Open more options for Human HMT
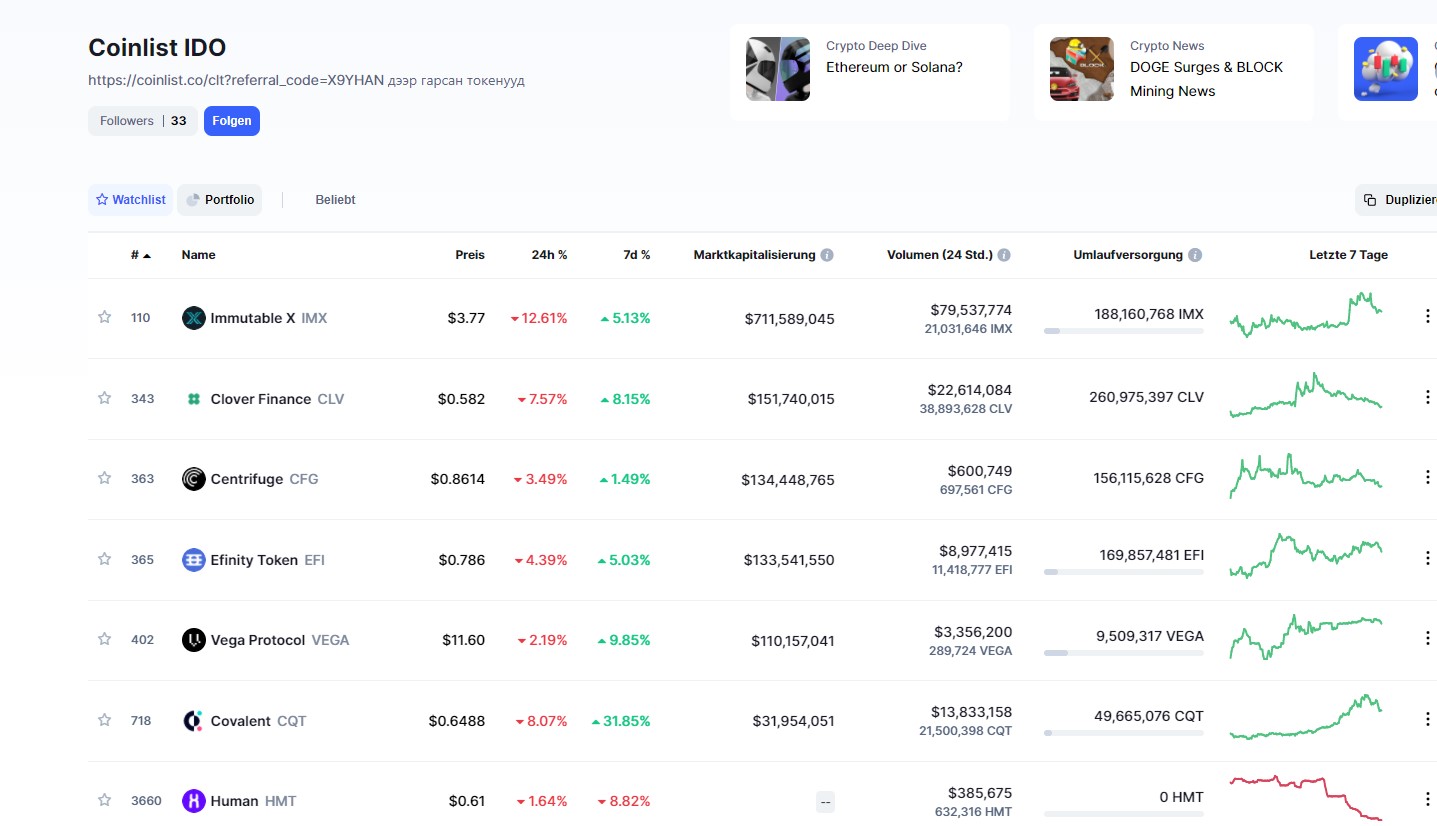The height and width of the screenshot is (826, 1437). pyautogui.click(x=1428, y=799)
